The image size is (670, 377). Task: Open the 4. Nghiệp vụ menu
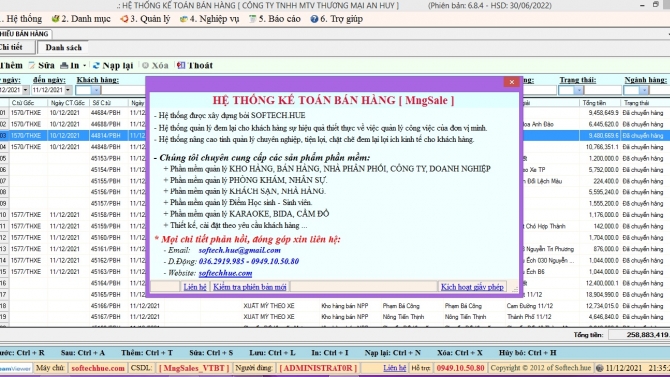coord(209,19)
